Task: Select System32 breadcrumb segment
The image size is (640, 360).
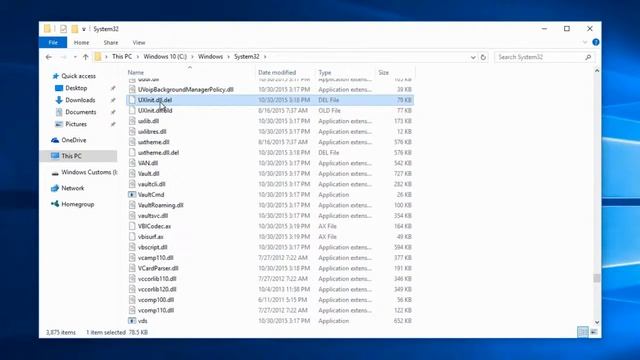Action: (x=247, y=57)
